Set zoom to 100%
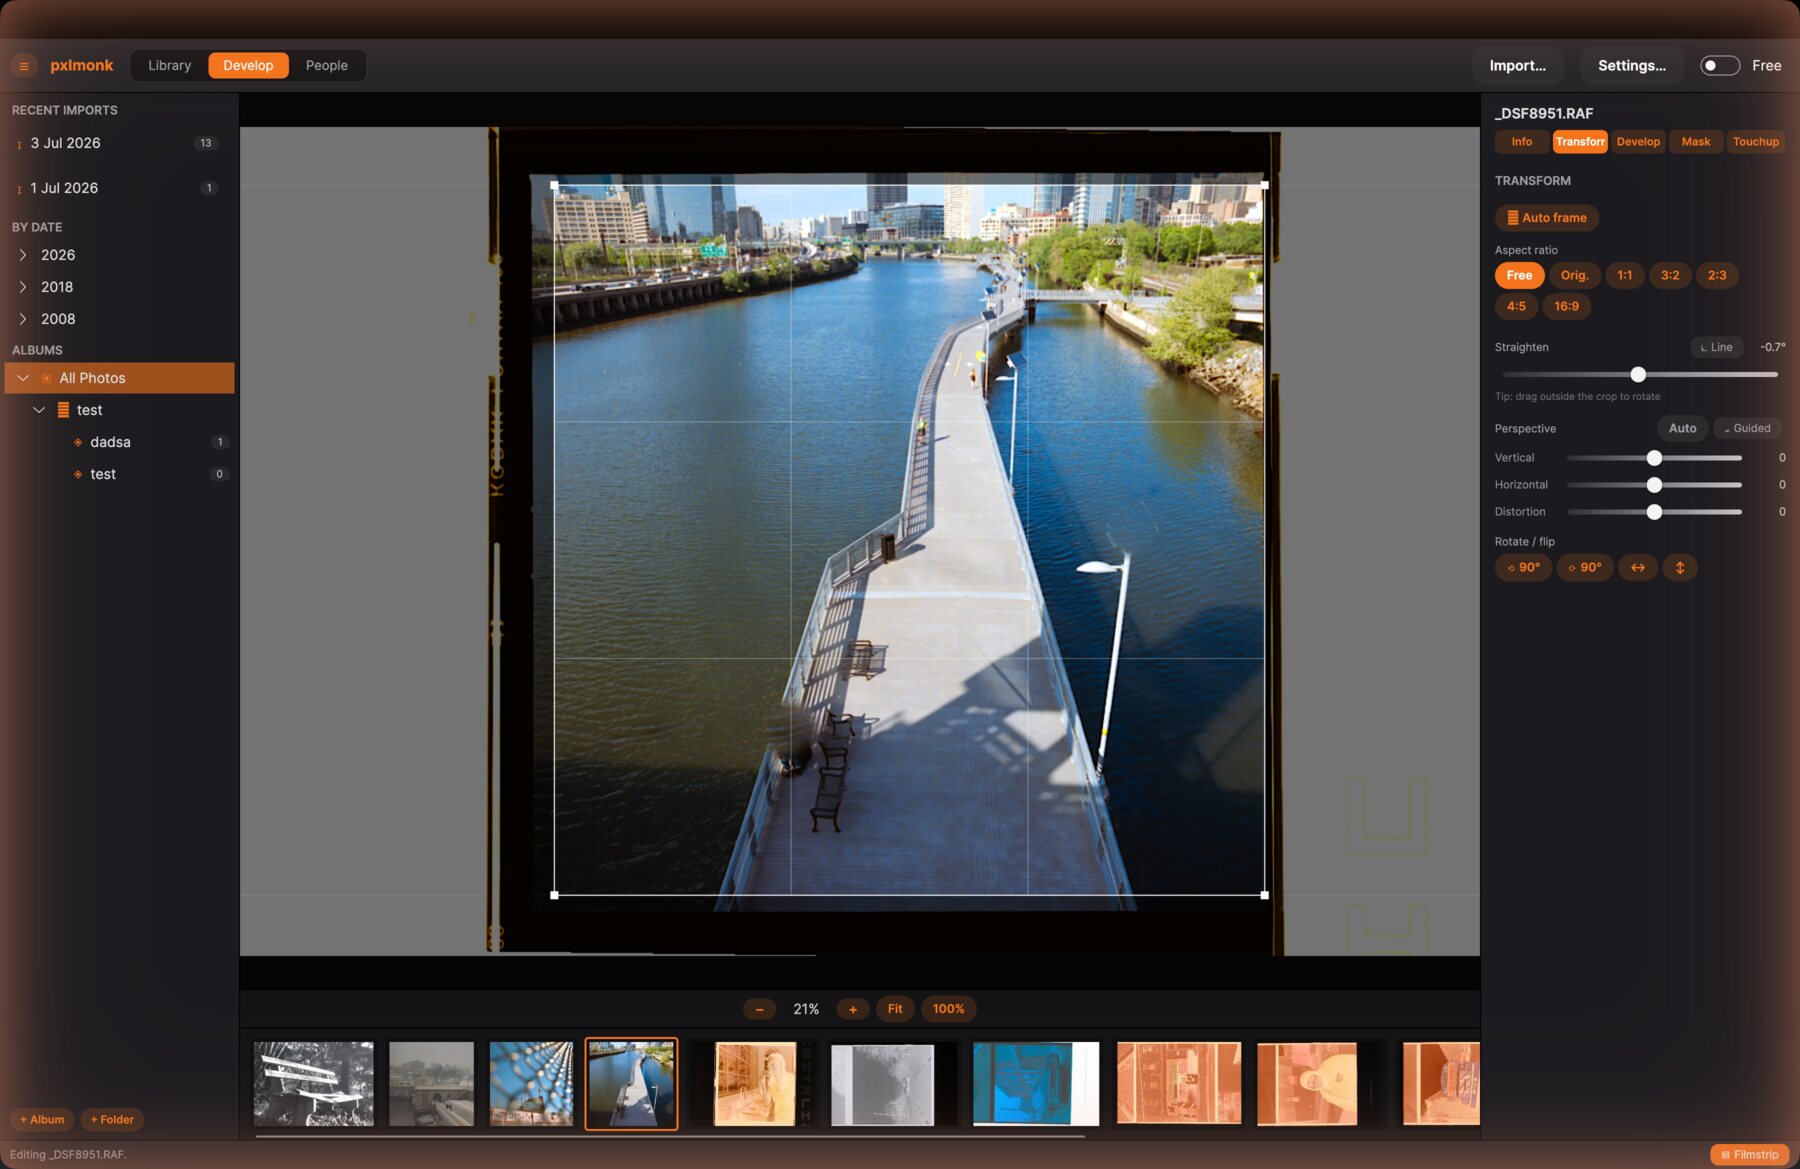 pyautogui.click(x=948, y=1009)
